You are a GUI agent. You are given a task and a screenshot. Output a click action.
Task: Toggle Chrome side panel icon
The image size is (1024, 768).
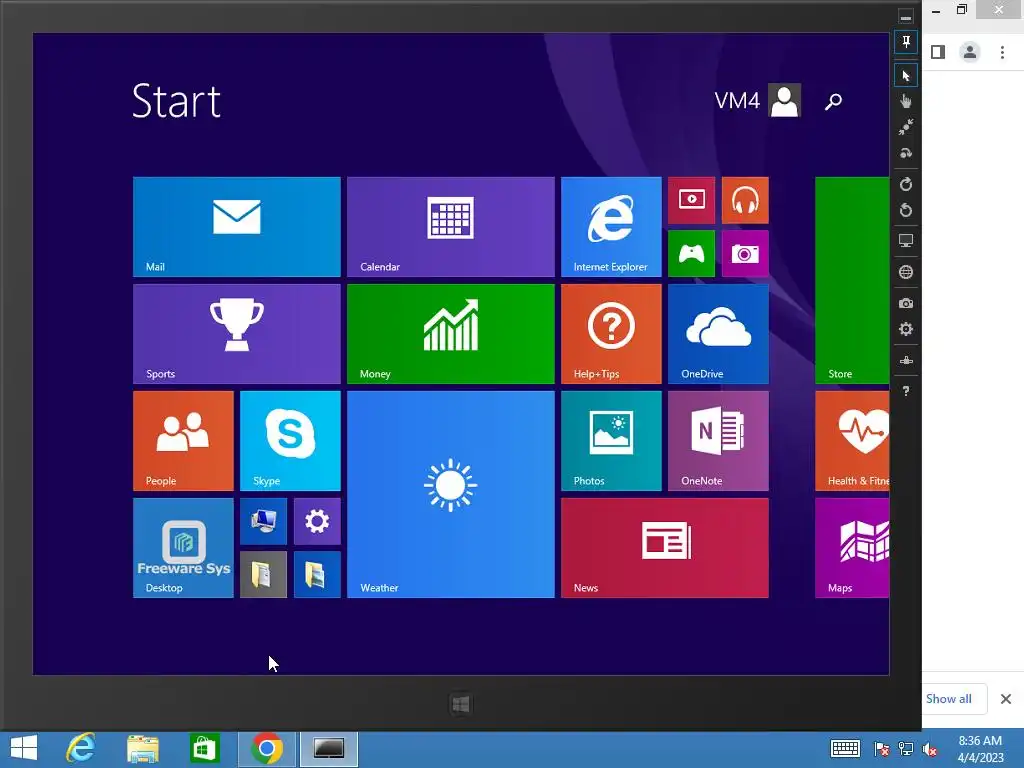[x=938, y=52]
